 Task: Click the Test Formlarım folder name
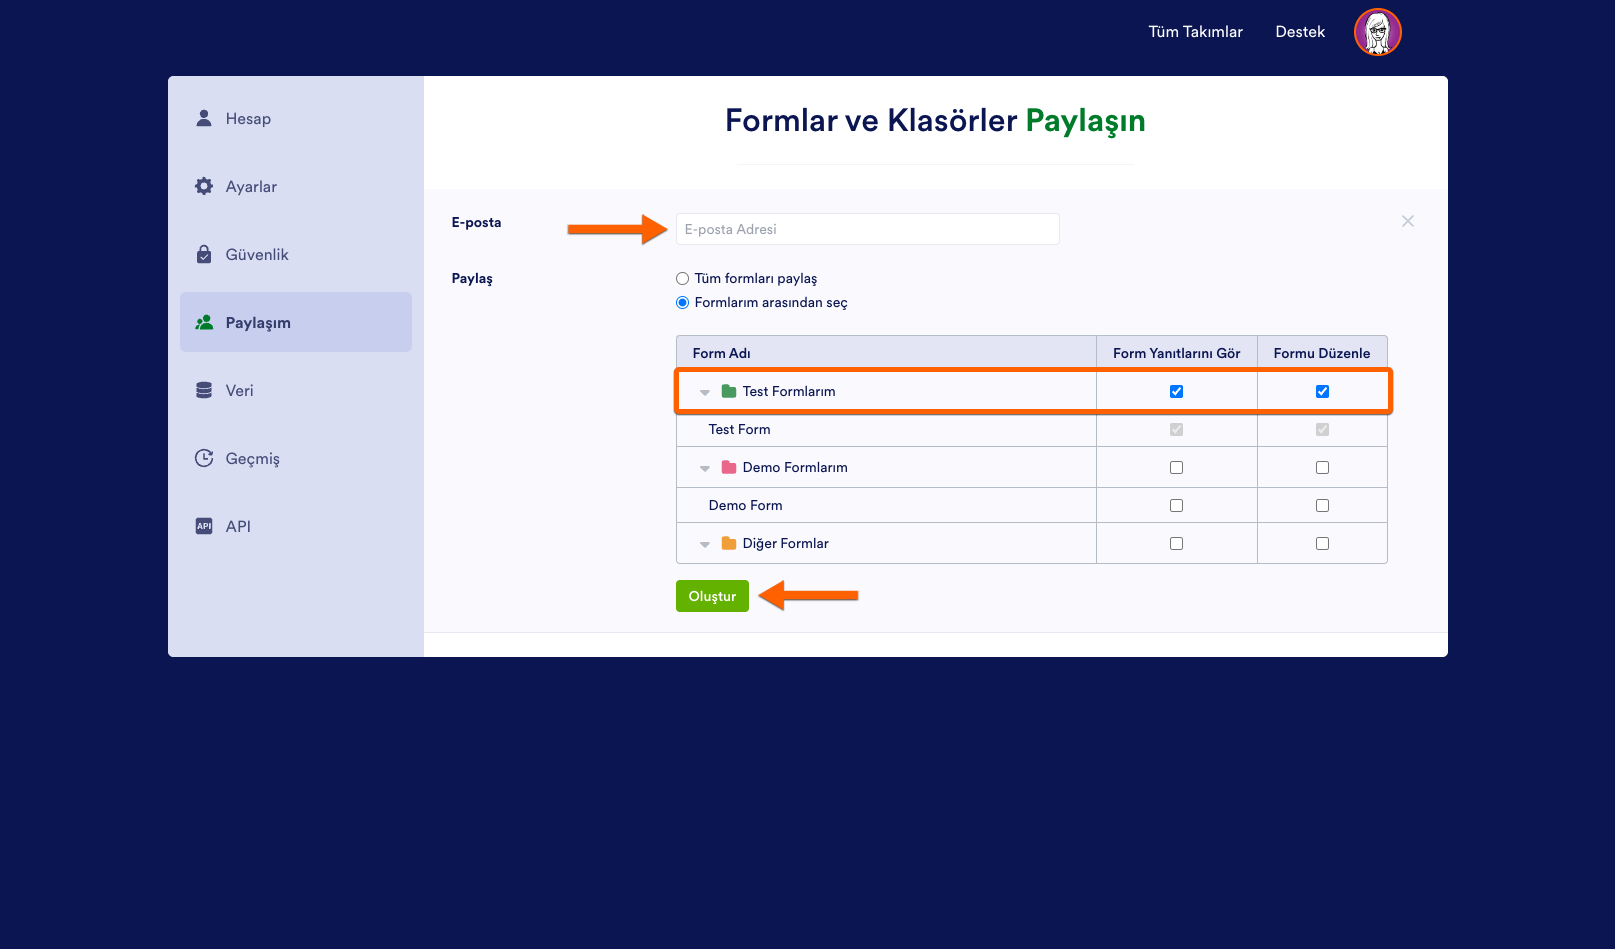pos(789,391)
